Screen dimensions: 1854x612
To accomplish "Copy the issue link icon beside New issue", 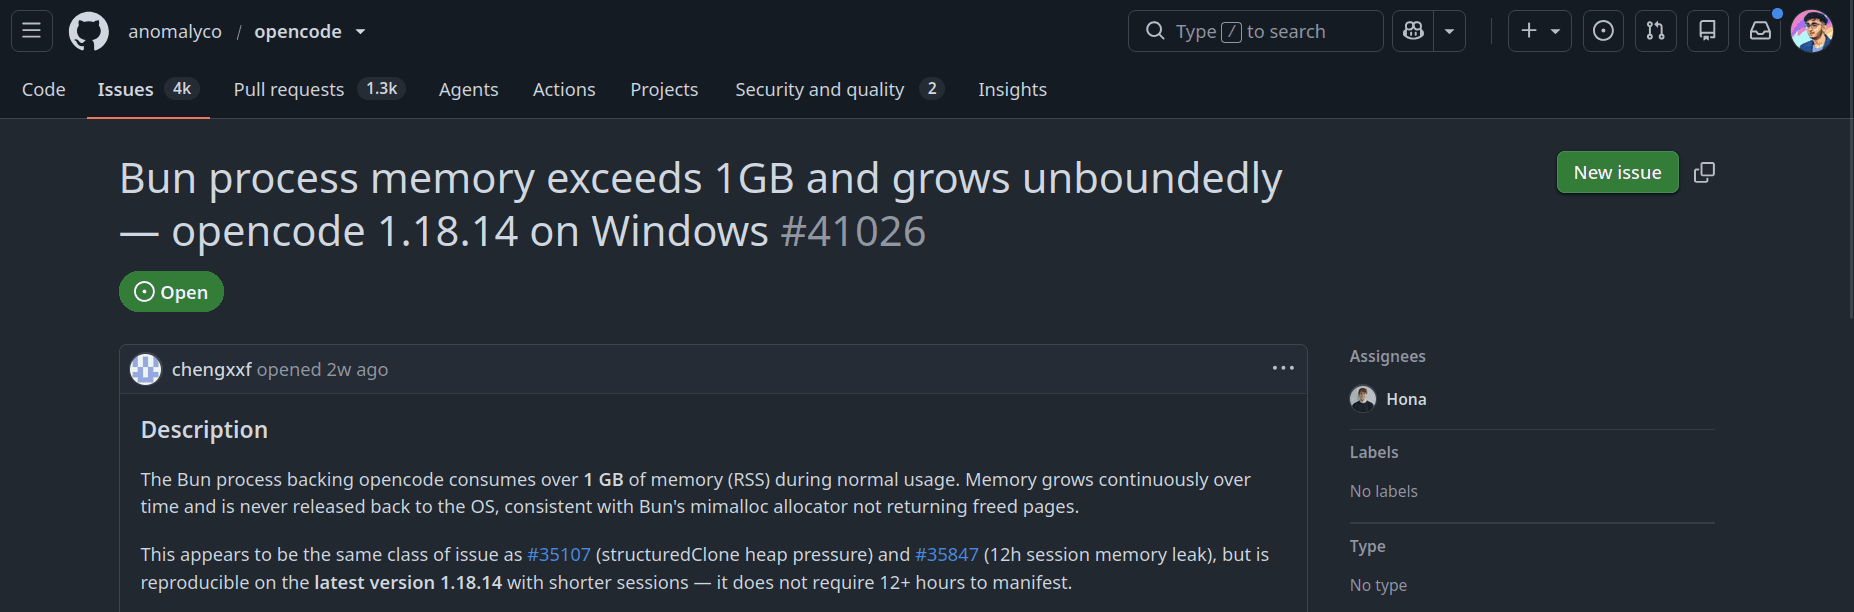I will (x=1704, y=172).
